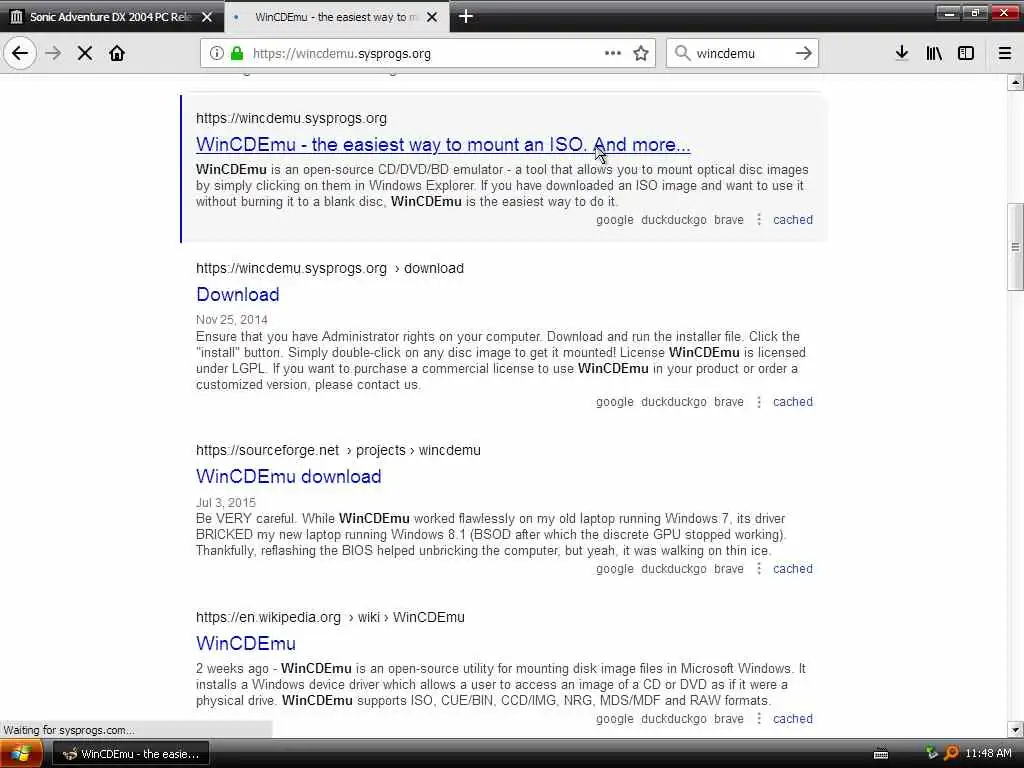The height and width of the screenshot is (768, 1024).
Task: Click the scrollbar down arrow
Action: (x=1015, y=729)
